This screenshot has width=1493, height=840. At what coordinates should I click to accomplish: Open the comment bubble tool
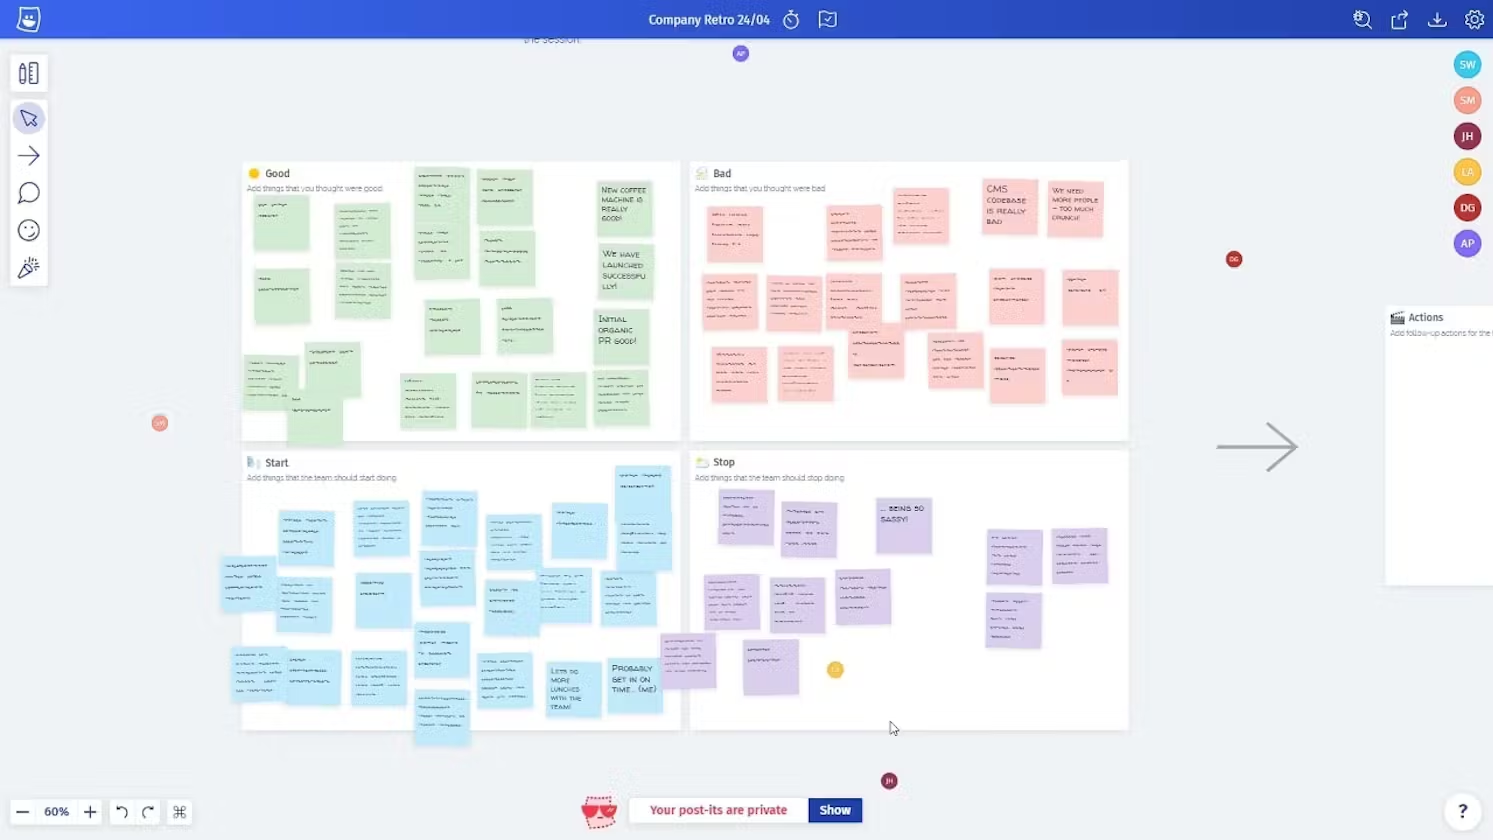point(29,193)
